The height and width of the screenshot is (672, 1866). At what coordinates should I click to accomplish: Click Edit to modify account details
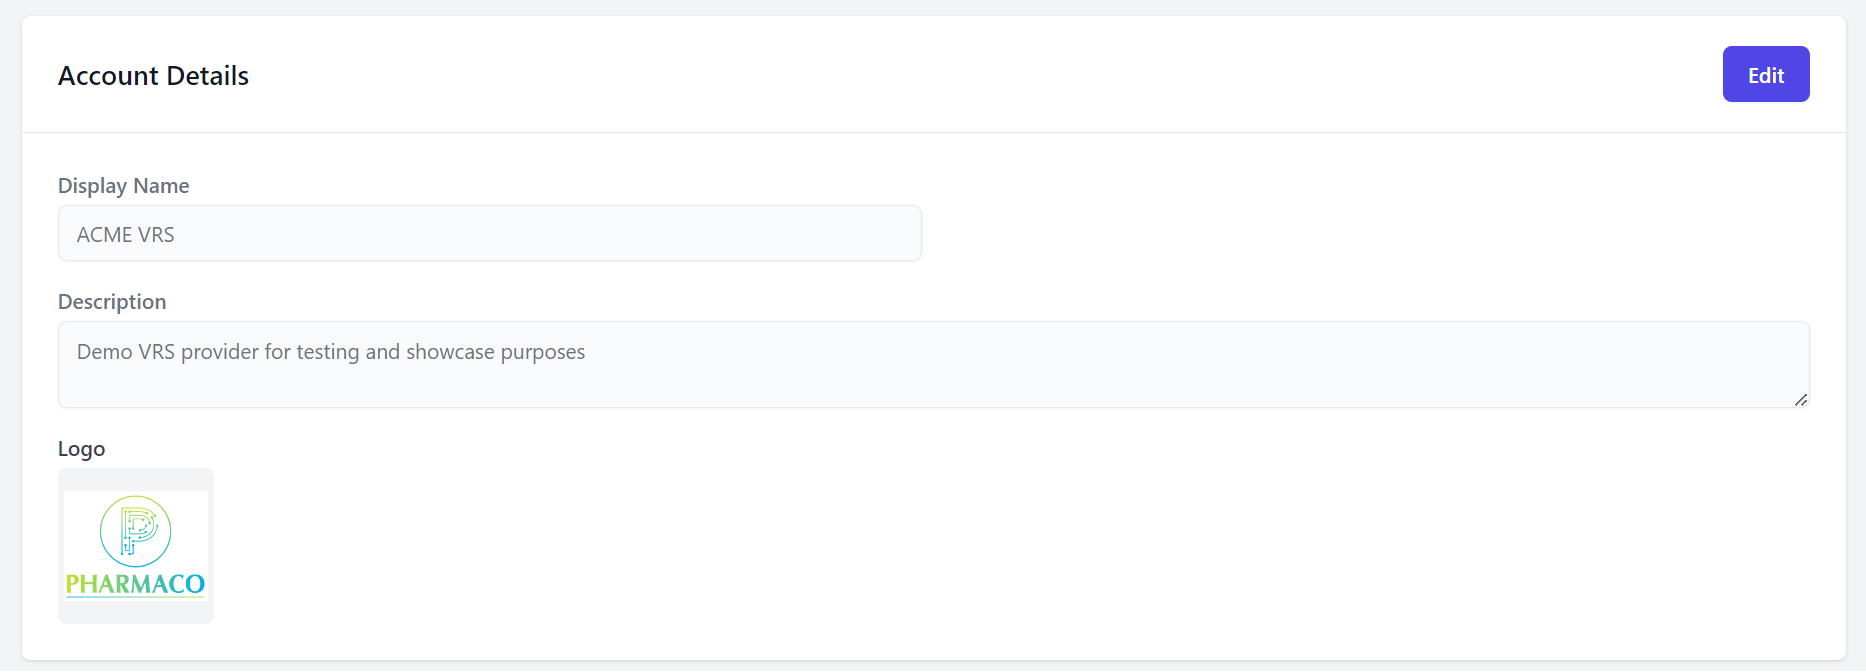(x=1765, y=74)
